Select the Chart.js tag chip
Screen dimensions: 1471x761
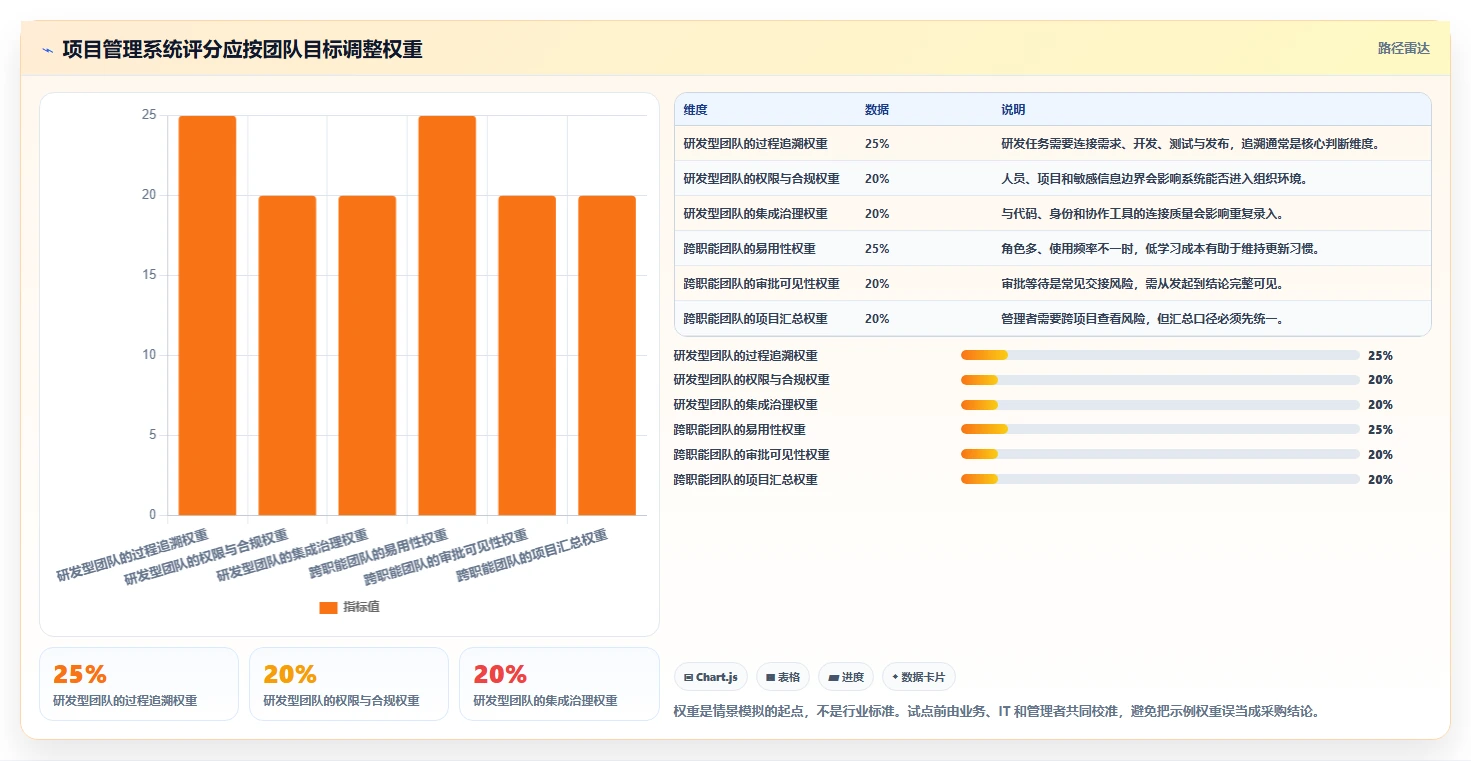(x=711, y=677)
